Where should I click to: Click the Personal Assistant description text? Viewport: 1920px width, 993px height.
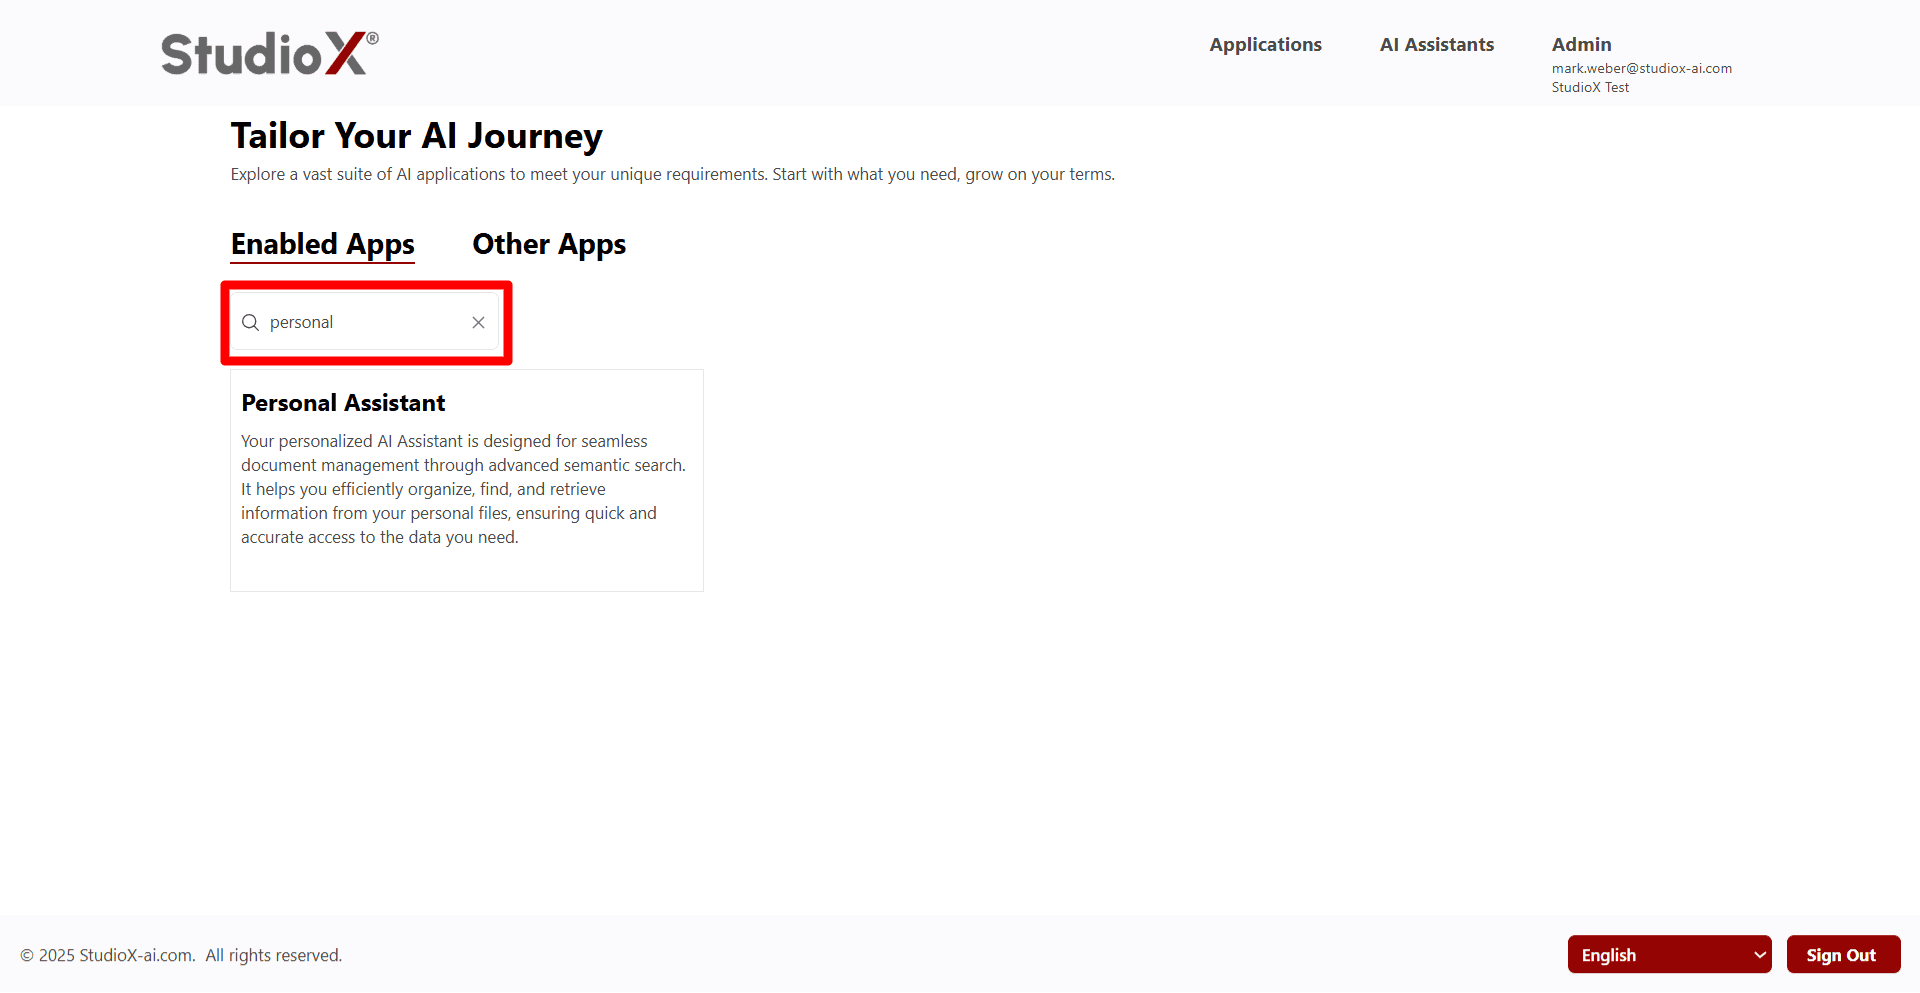(x=463, y=489)
